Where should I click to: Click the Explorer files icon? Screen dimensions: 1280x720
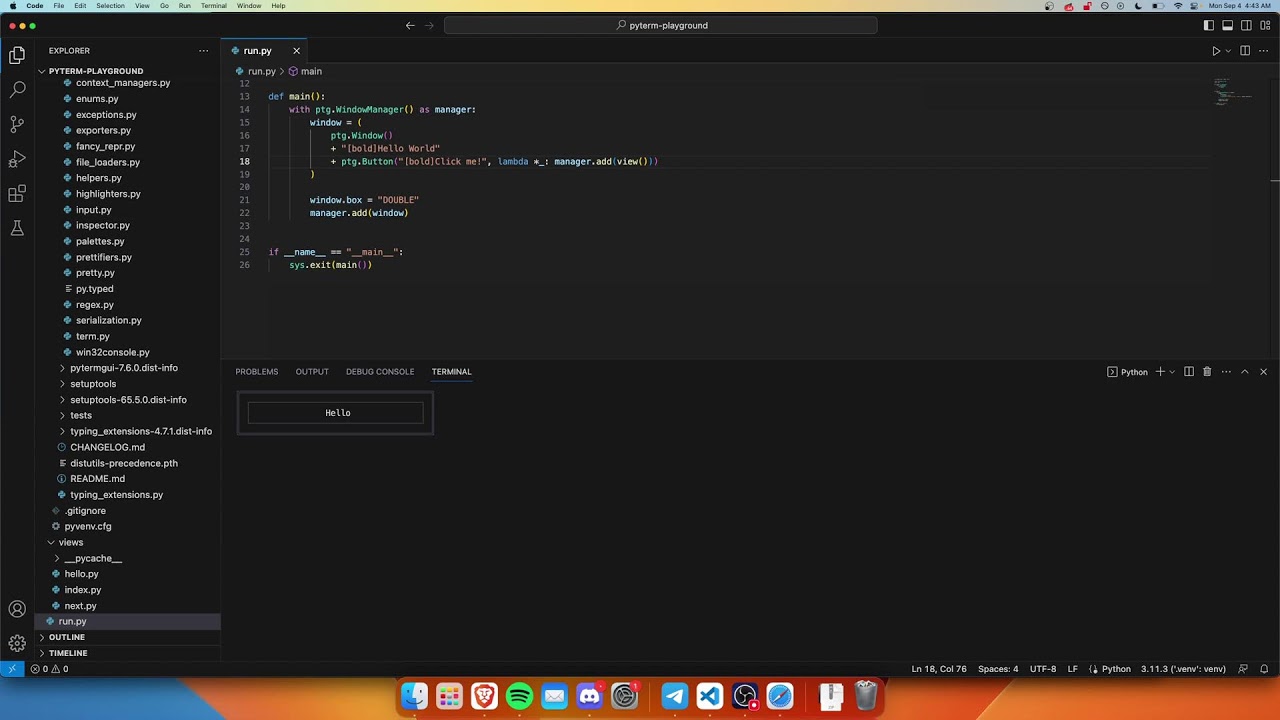17,55
